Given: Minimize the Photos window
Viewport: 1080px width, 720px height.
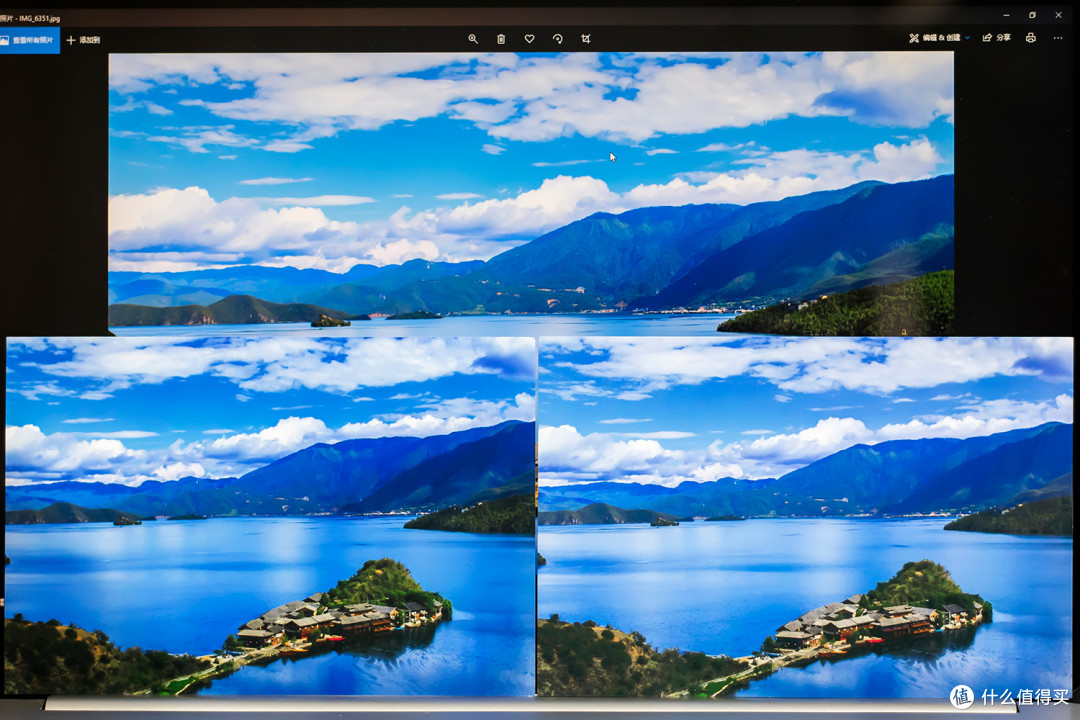Looking at the screenshot, I should 1006,14.
